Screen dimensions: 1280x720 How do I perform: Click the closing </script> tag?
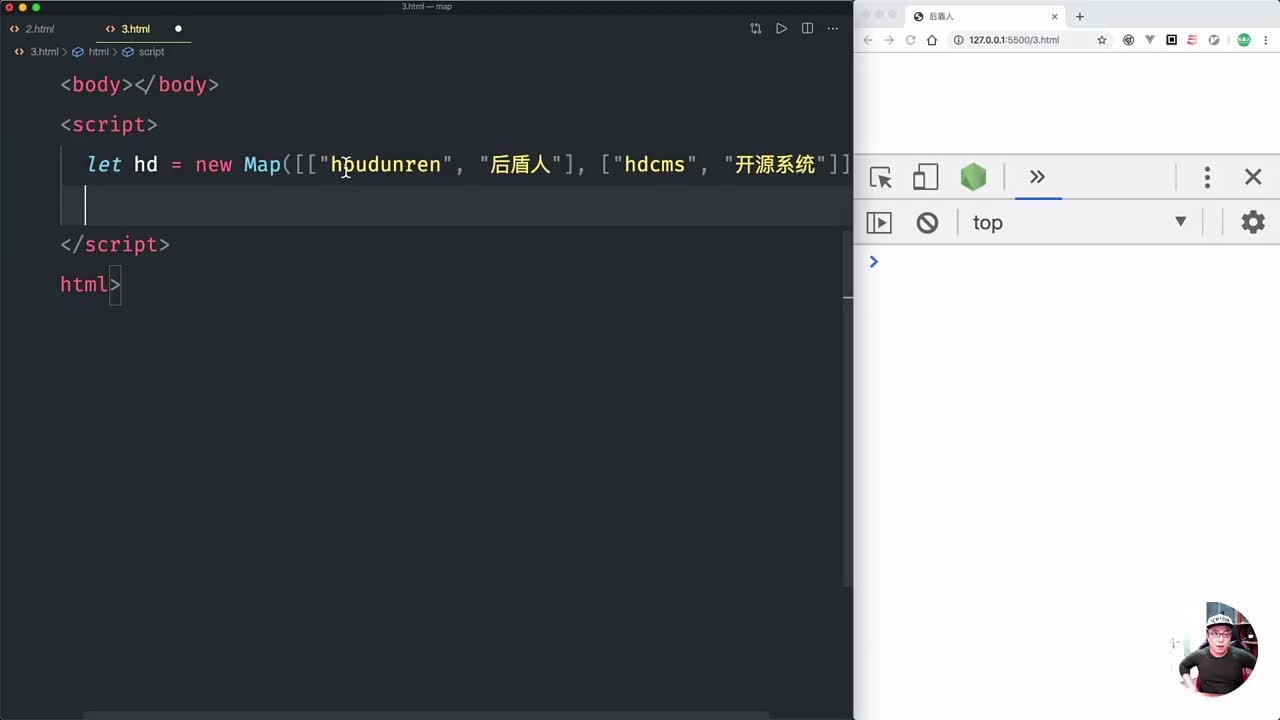coord(115,244)
